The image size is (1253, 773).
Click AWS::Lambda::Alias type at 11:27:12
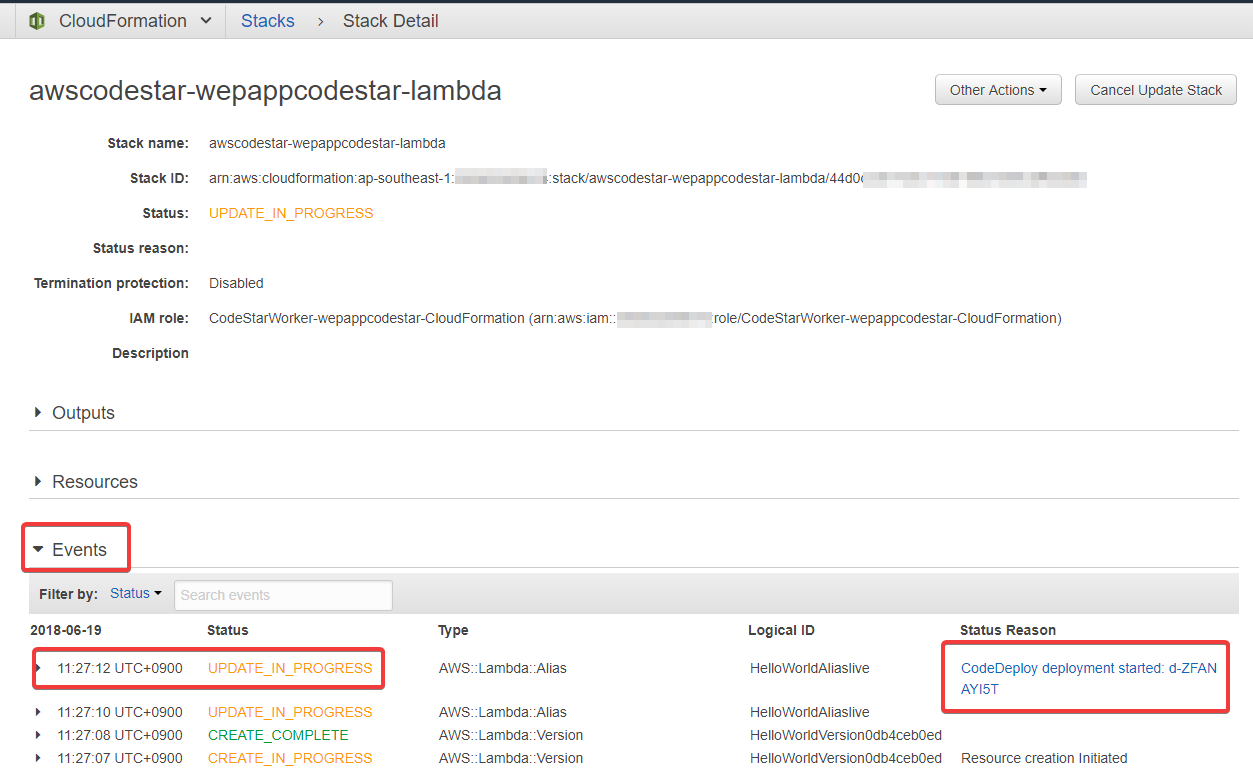[503, 668]
